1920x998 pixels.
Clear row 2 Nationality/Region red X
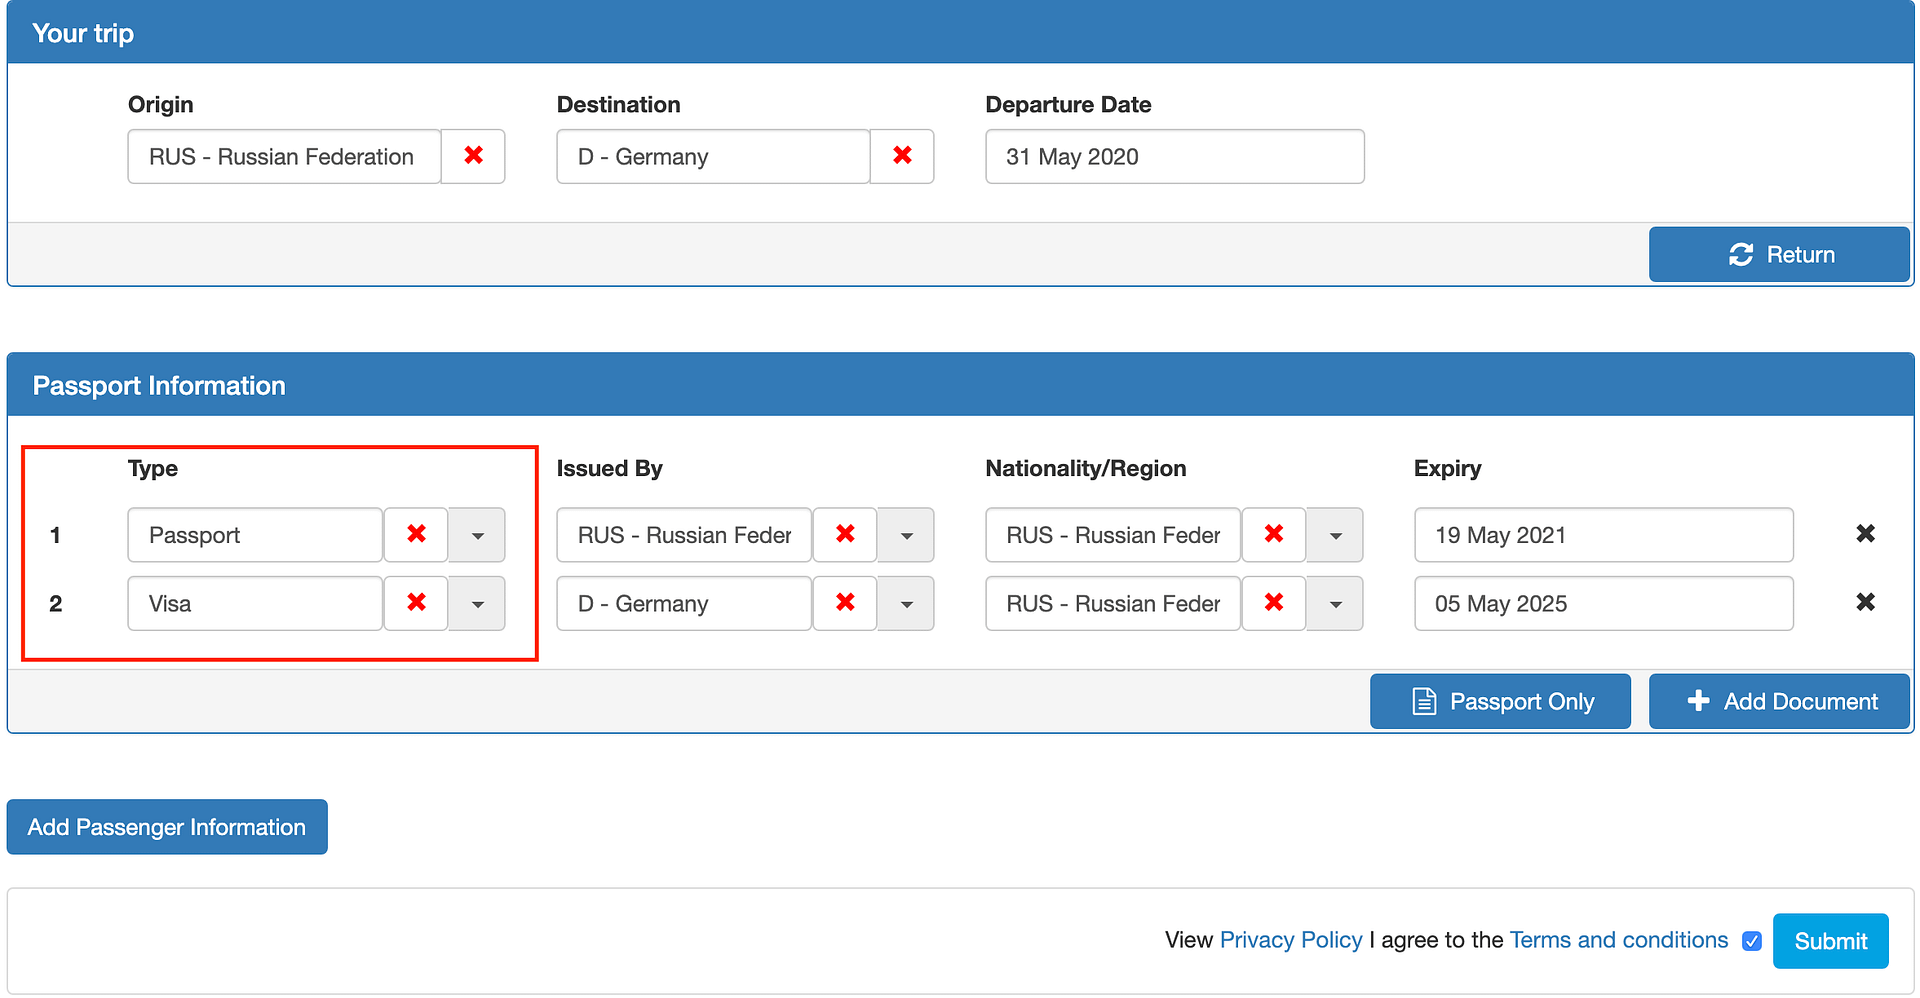(x=1274, y=603)
